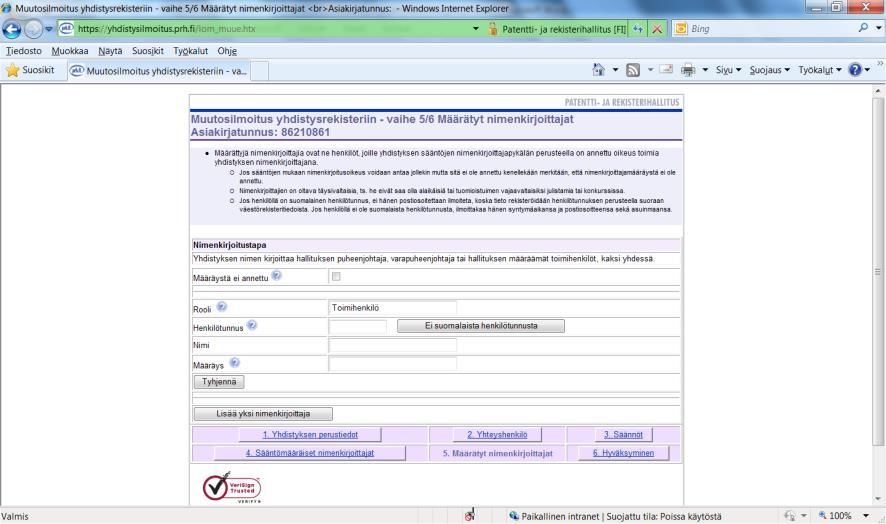The image size is (886, 524).
Task: Go to 3. Säännöt step
Action: click(x=623, y=435)
